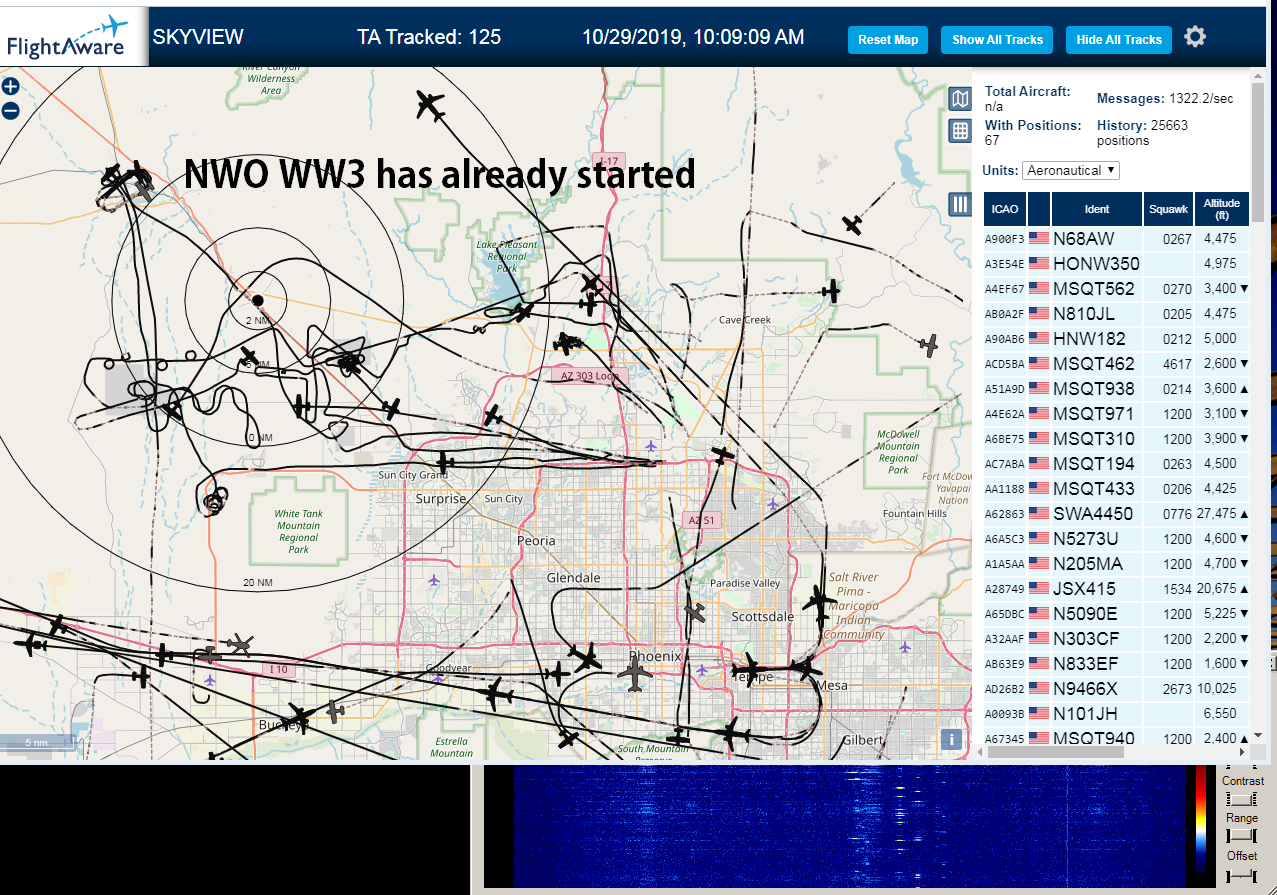Select the MSQT433 aircraft row

(x=1117, y=489)
